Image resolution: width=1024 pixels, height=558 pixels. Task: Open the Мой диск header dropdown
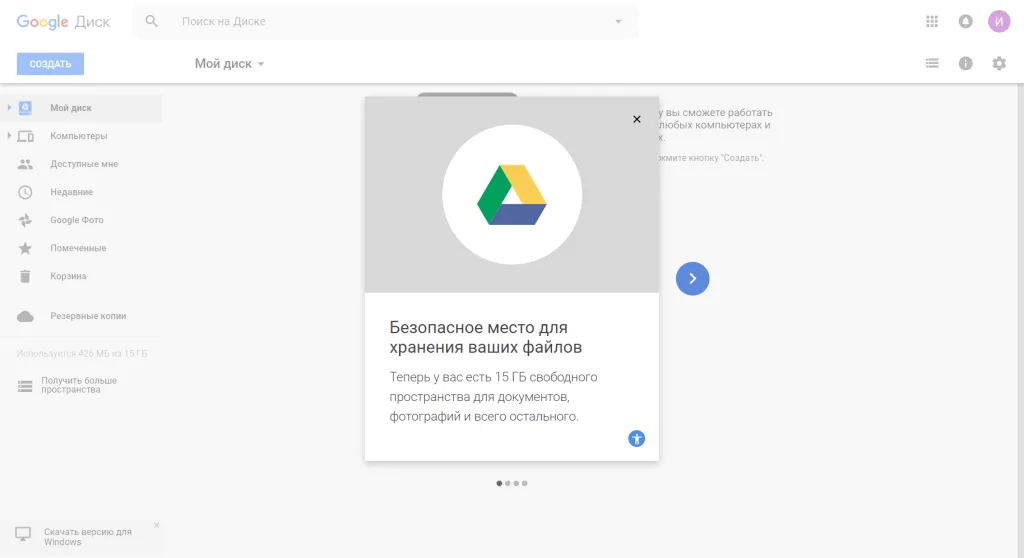pos(229,63)
